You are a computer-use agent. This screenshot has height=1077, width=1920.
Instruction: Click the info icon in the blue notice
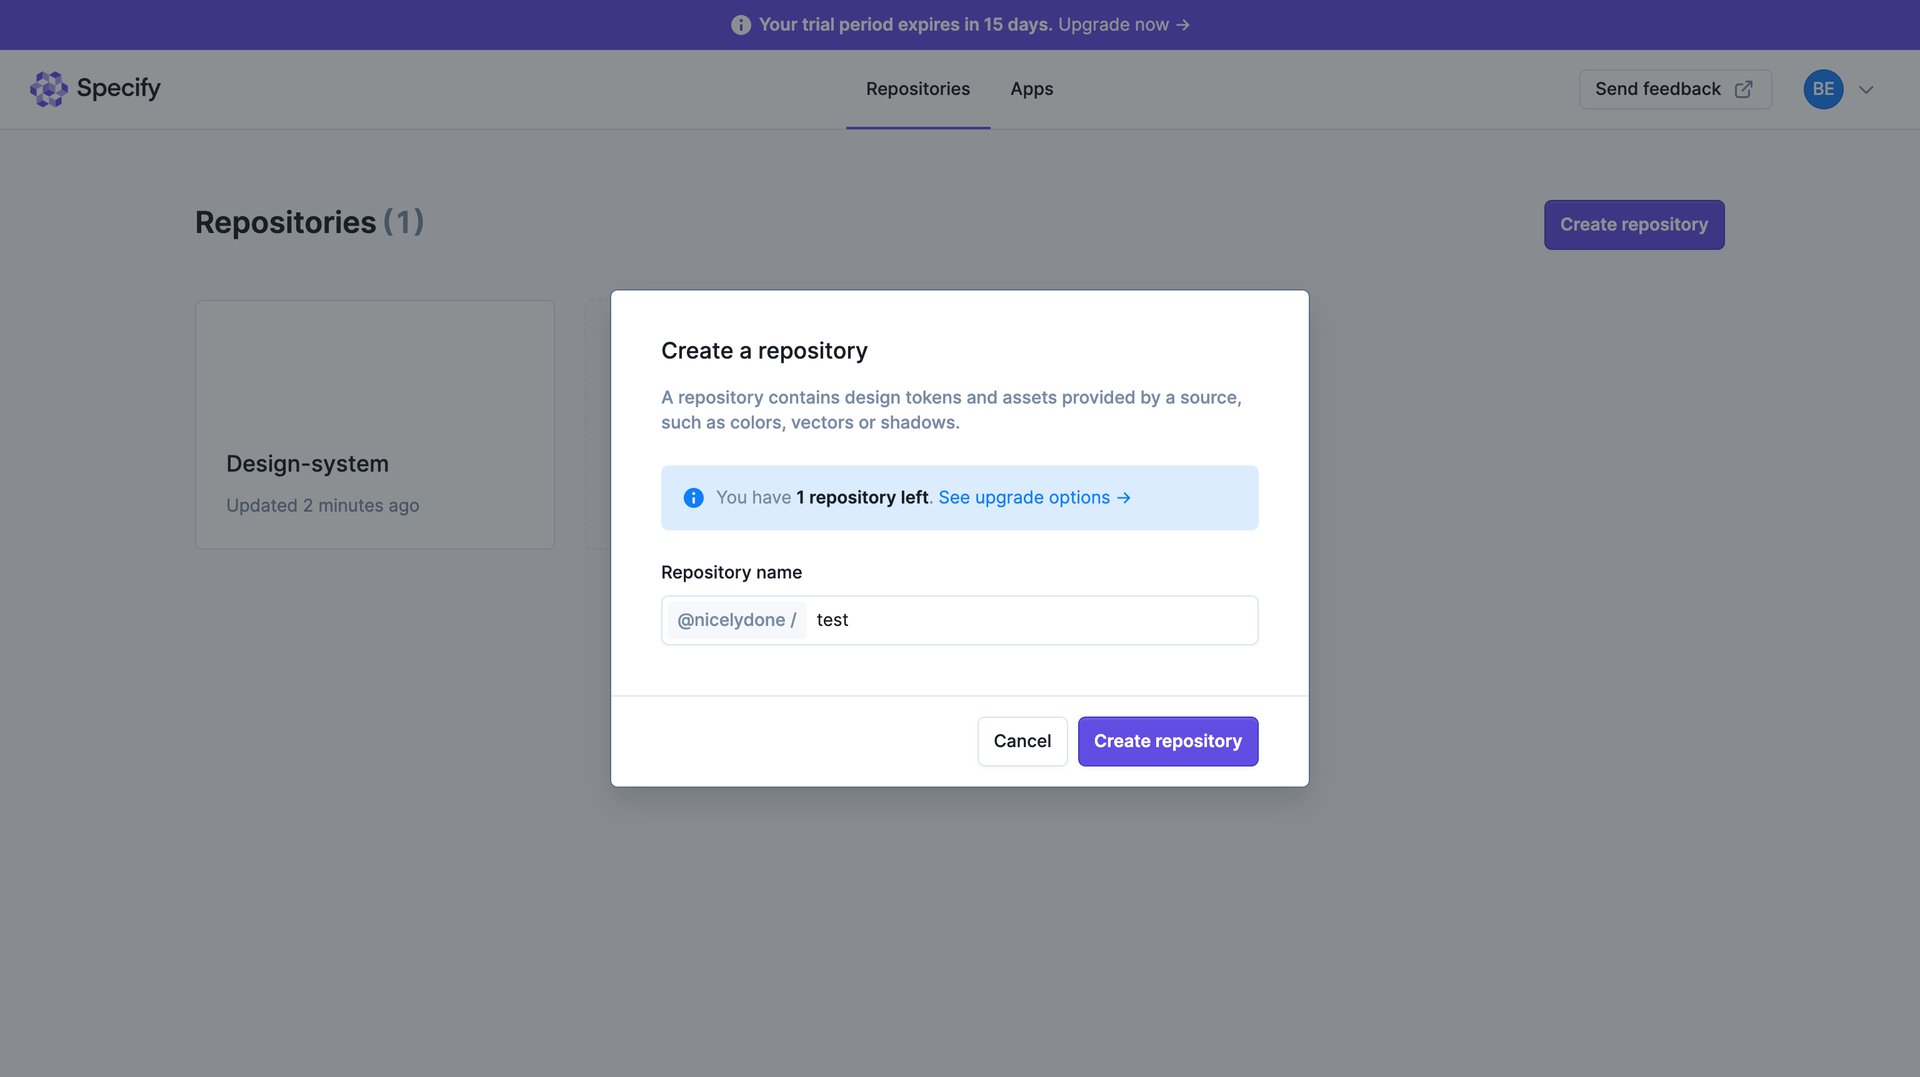tap(693, 497)
